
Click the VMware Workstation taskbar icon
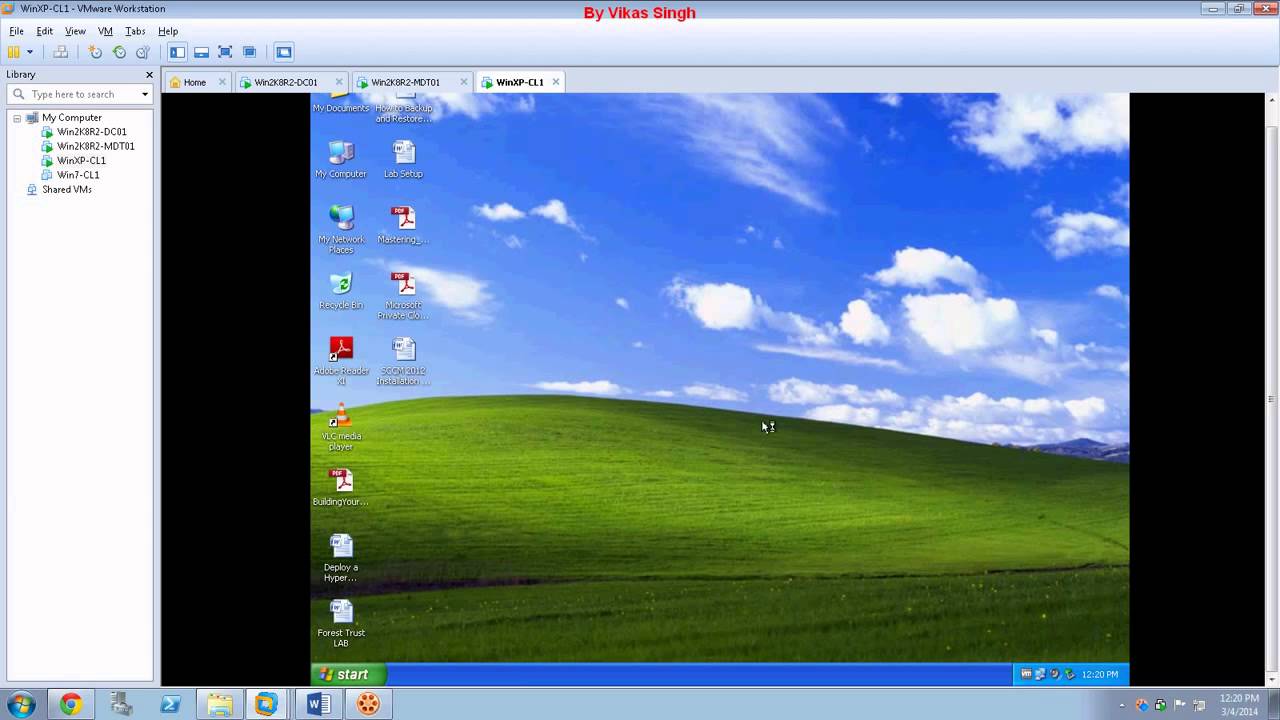(266, 704)
